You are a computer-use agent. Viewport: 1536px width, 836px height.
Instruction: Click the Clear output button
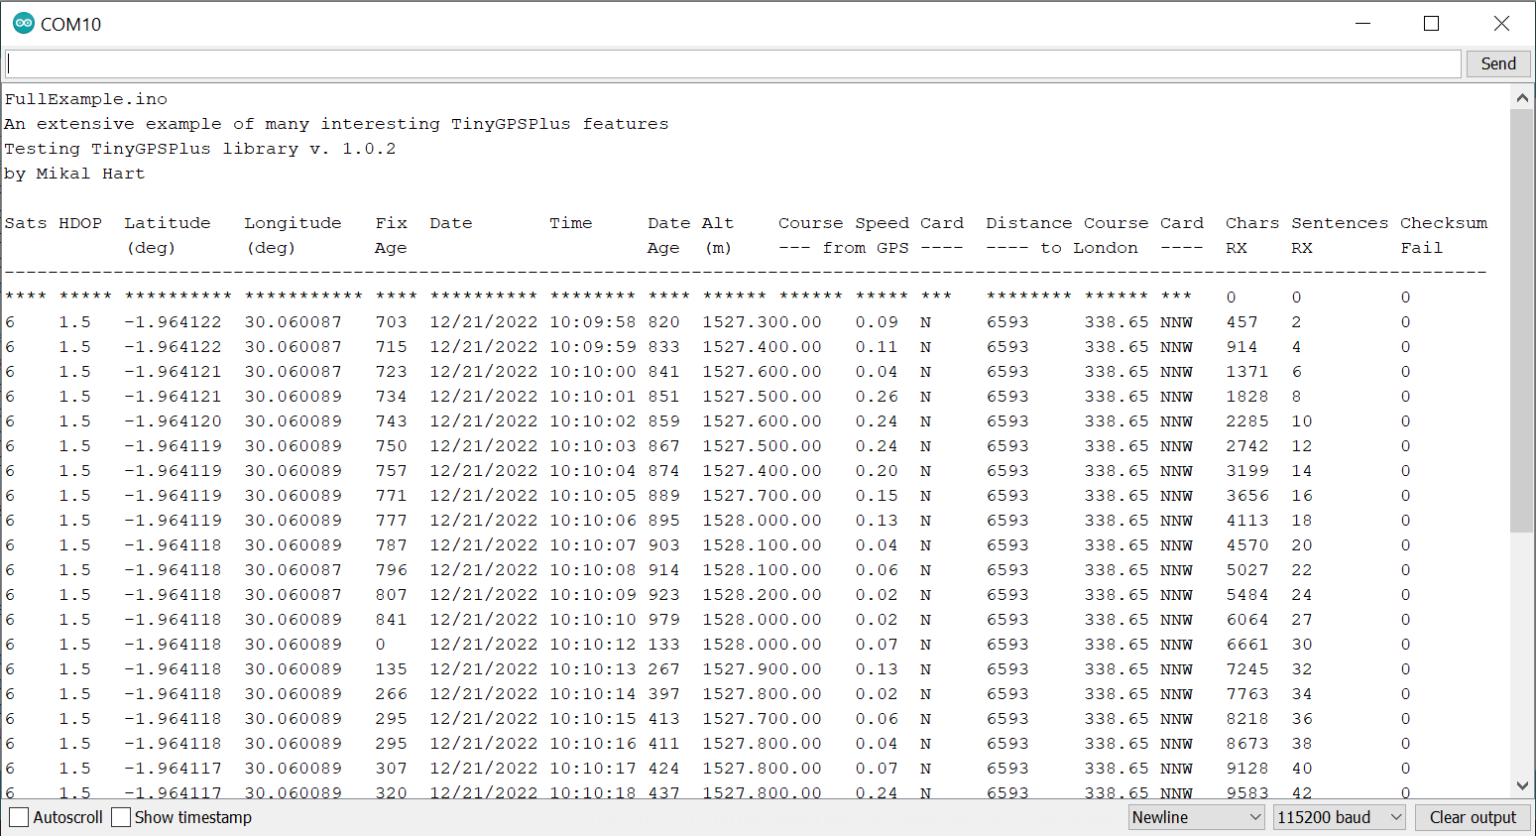(1472, 817)
